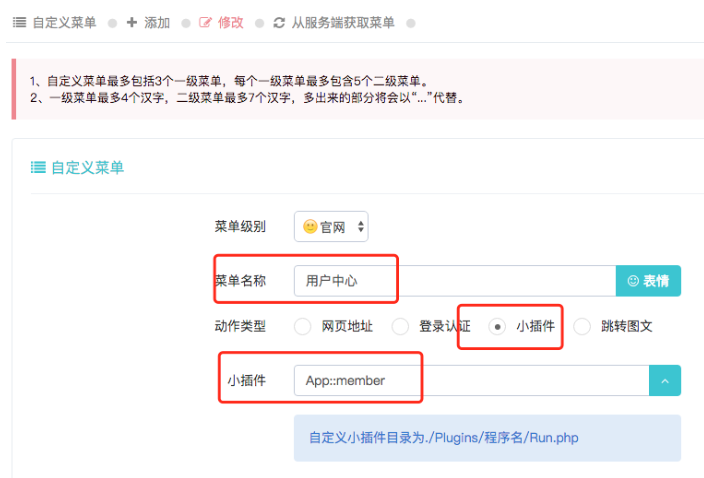Click the 表情 button
Viewport: 704px width, 478px height.
click(x=648, y=281)
